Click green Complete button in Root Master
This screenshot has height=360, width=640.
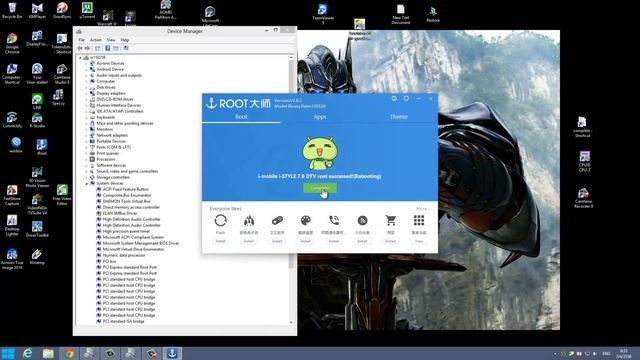coord(320,188)
